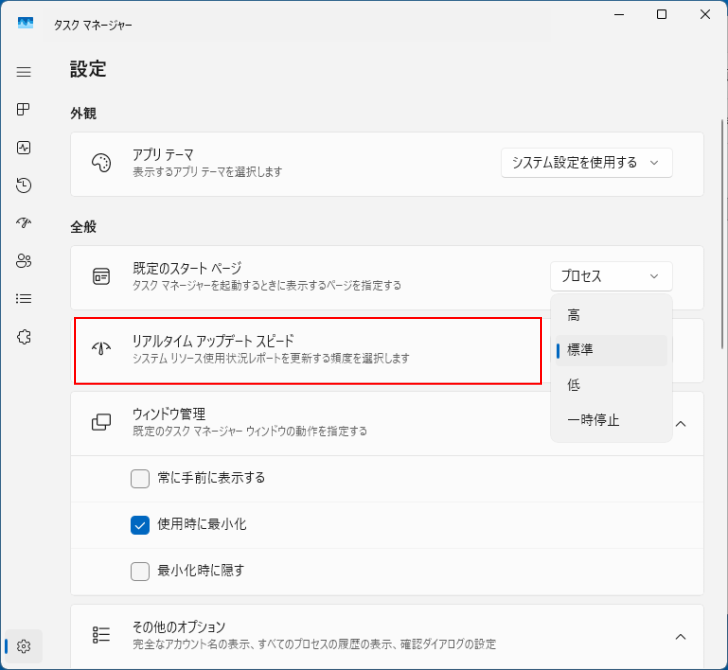Image resolution: width=728 pixels, height=670 pixels.
Task: Enable 常に手前に表示する checkbox
Action: point(140,478)
